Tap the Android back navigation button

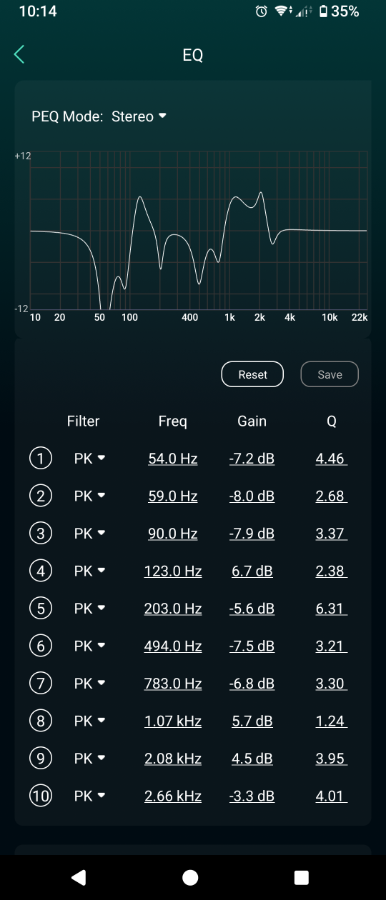[79, 877]
